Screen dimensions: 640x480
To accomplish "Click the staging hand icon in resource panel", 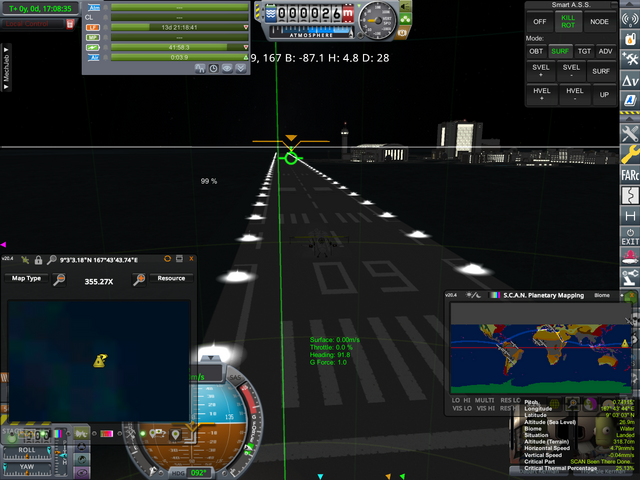I will coord(200,68).
